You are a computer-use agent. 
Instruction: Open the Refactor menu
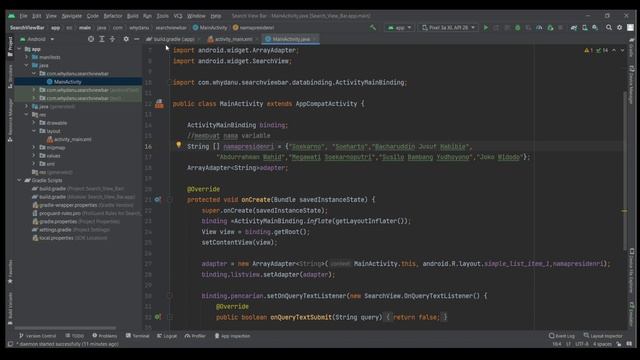113,16
